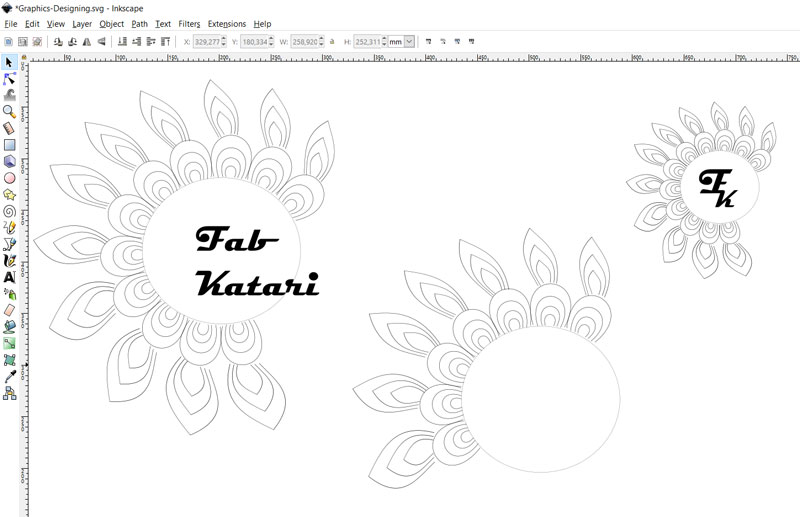Screen dimensions: 800x517
Task: Select the Spiral tool
Action: (9, 211)
